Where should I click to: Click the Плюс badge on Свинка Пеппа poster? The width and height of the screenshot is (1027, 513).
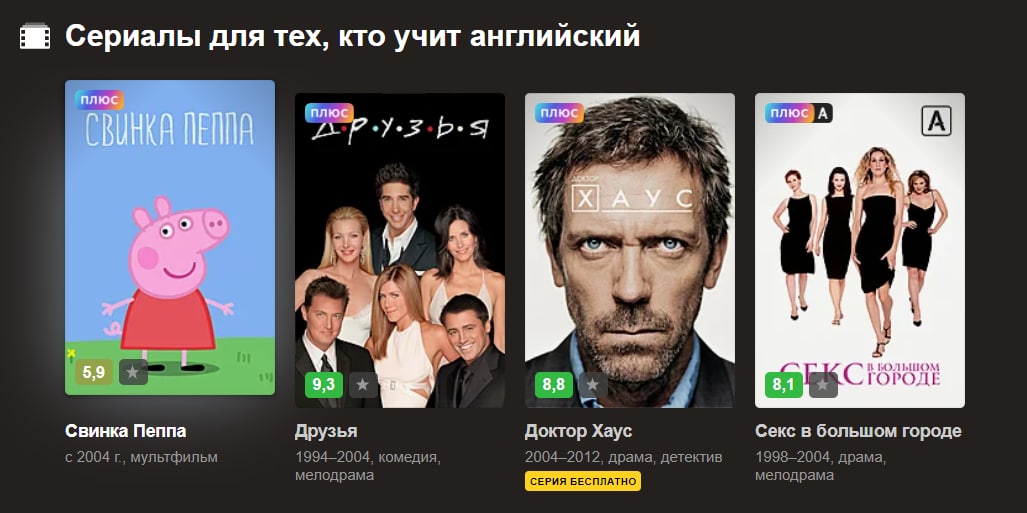pos(100,100)
